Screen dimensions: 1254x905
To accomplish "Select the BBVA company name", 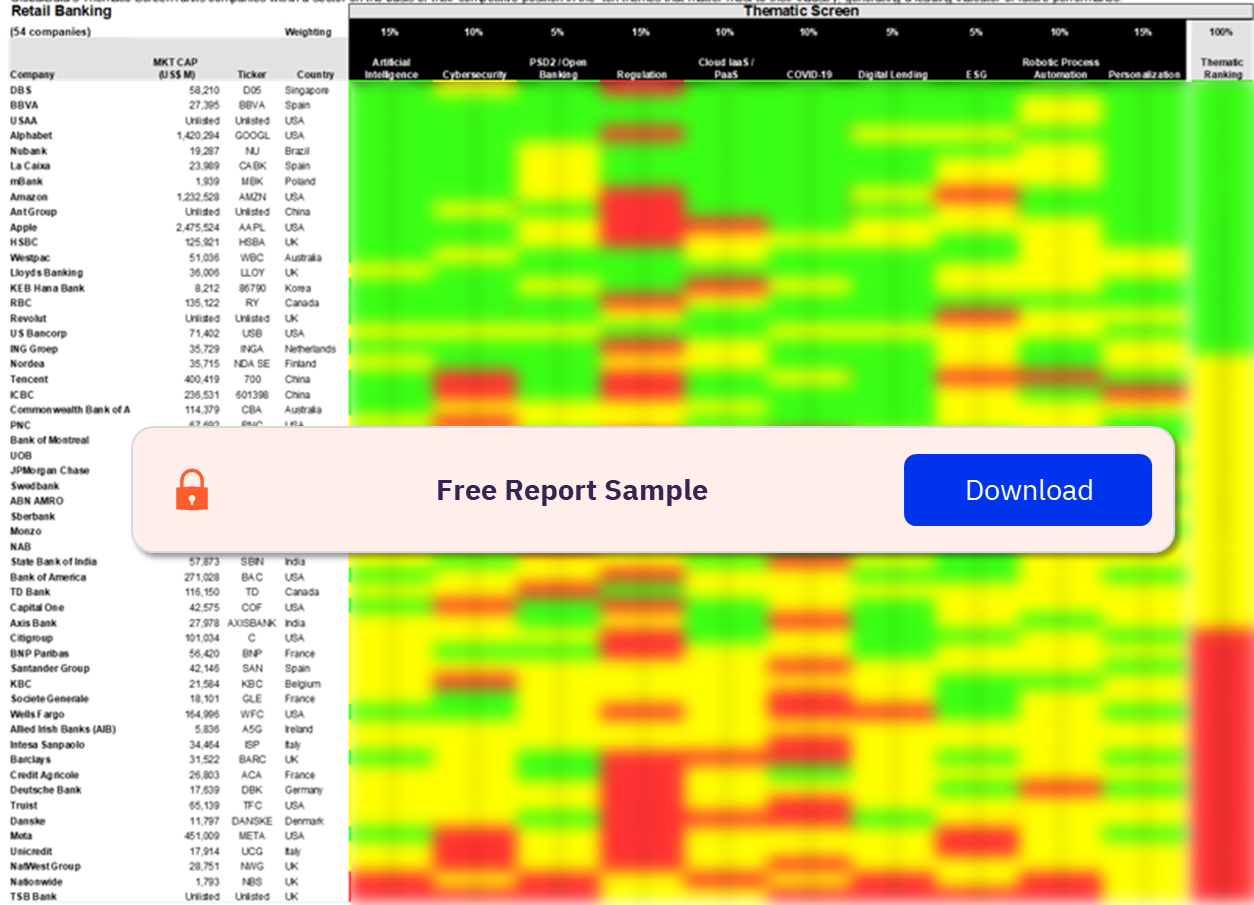I will pos(24,105).
